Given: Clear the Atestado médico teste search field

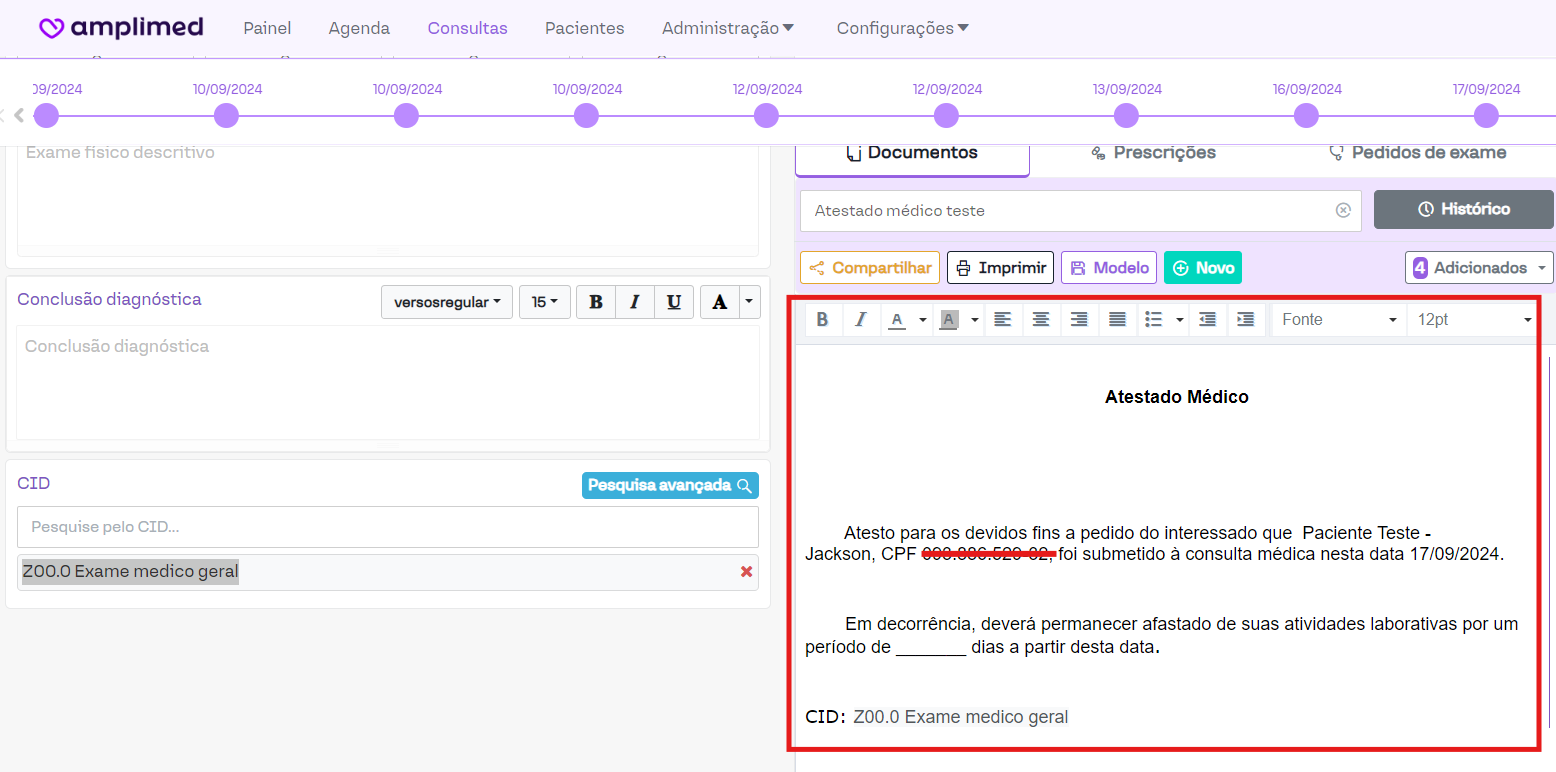Looking at the screenshot, I should 1343,211.
